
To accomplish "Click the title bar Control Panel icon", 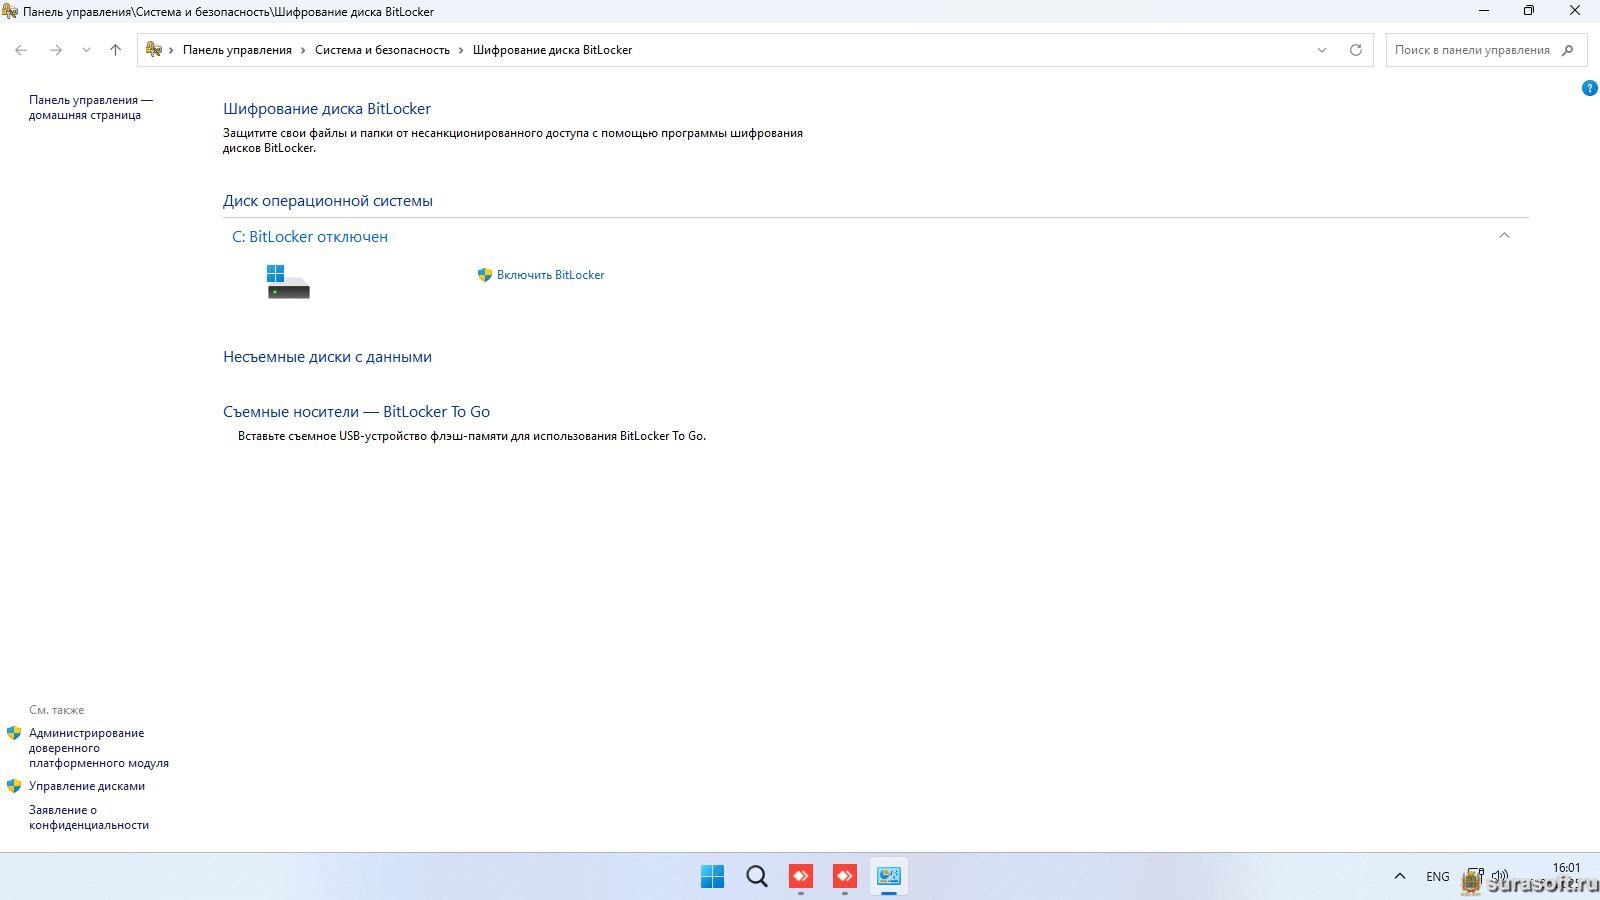I will pos(10,11).
